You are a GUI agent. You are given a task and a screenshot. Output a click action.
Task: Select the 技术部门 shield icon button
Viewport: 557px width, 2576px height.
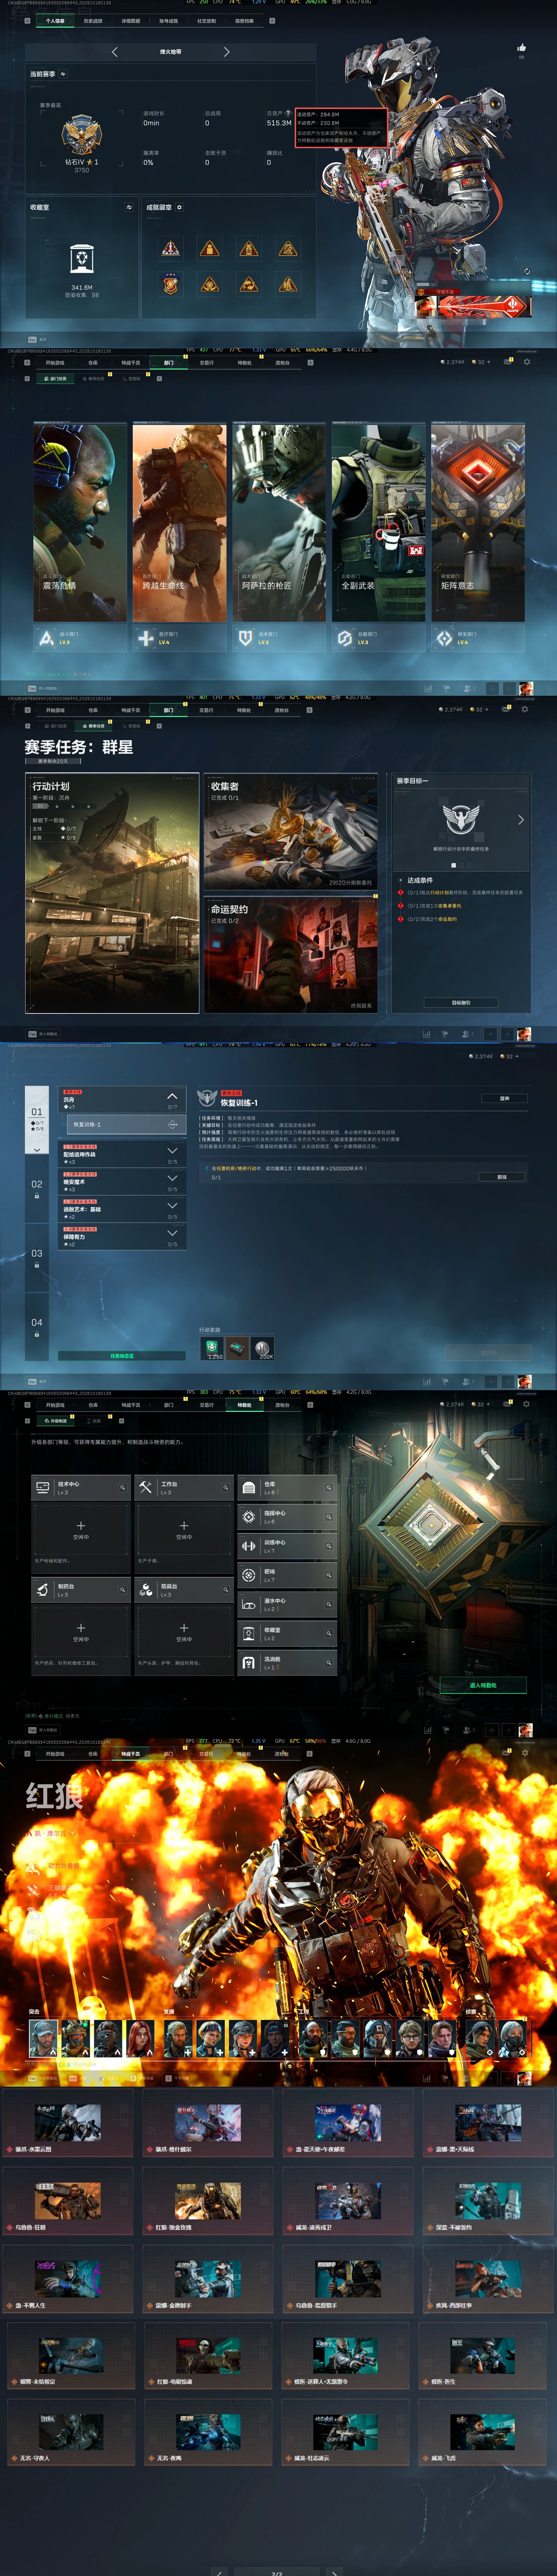click(x=245, y=638)
